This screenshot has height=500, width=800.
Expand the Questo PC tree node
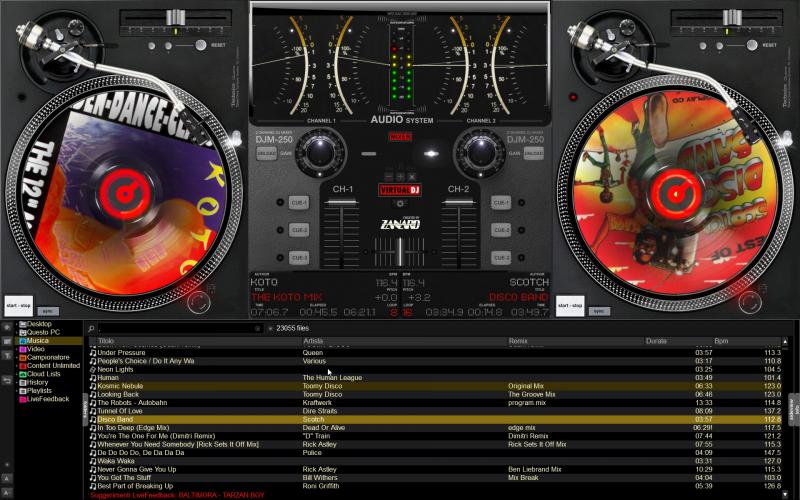[16, 332]
